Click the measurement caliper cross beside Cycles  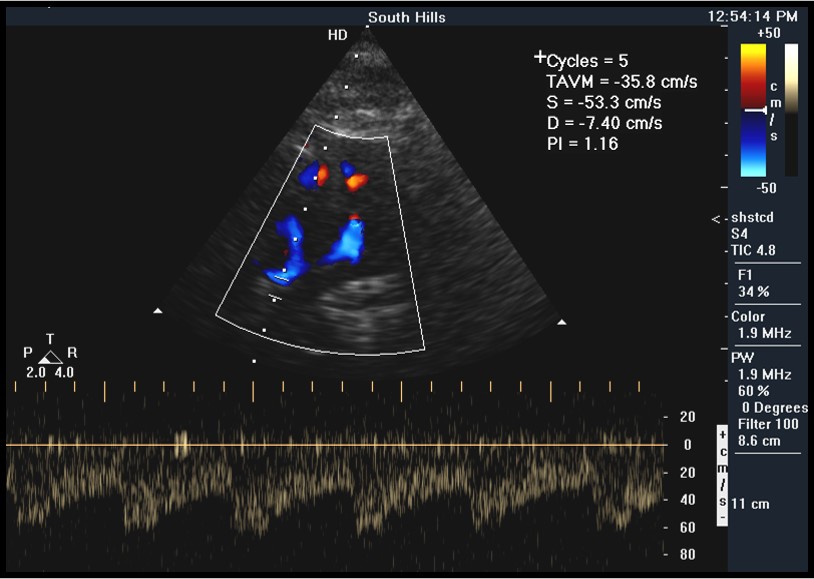pos(541,56)
